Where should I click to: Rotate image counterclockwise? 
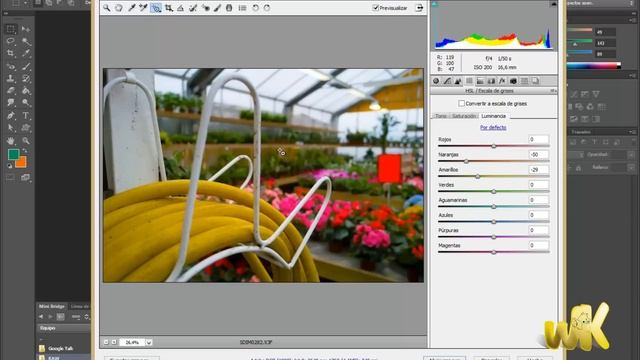255,8
